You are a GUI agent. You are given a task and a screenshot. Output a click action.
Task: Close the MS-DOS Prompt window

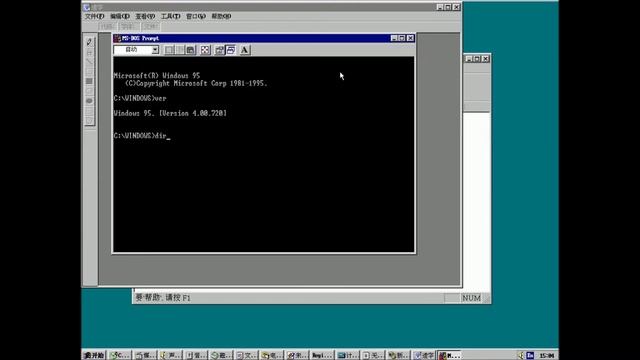pyautogui.click(x=410, y=38)
